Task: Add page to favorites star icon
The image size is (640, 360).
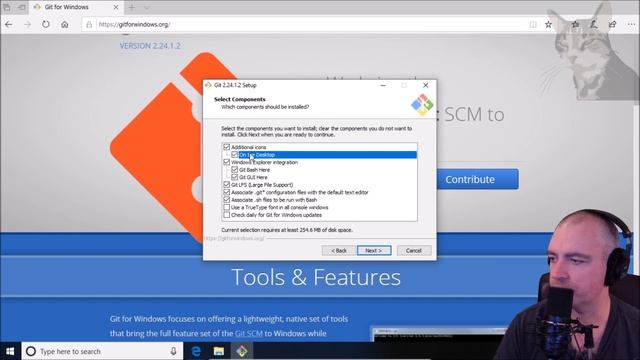Action: click(548, 24)
